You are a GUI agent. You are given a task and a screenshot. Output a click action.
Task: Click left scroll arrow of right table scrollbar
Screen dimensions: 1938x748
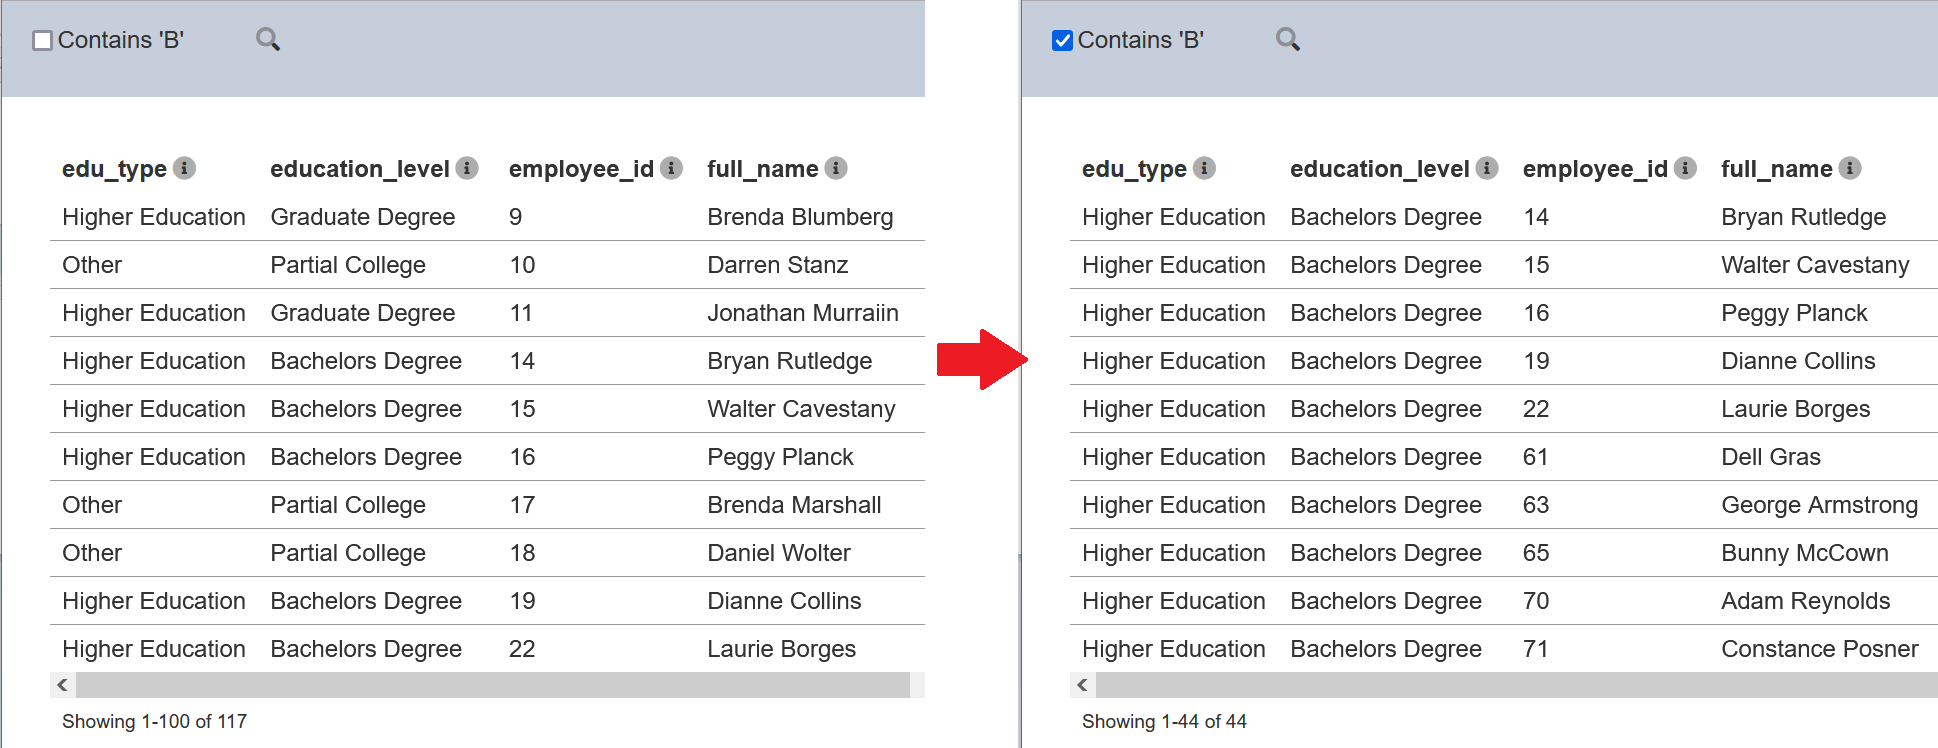1082,685
